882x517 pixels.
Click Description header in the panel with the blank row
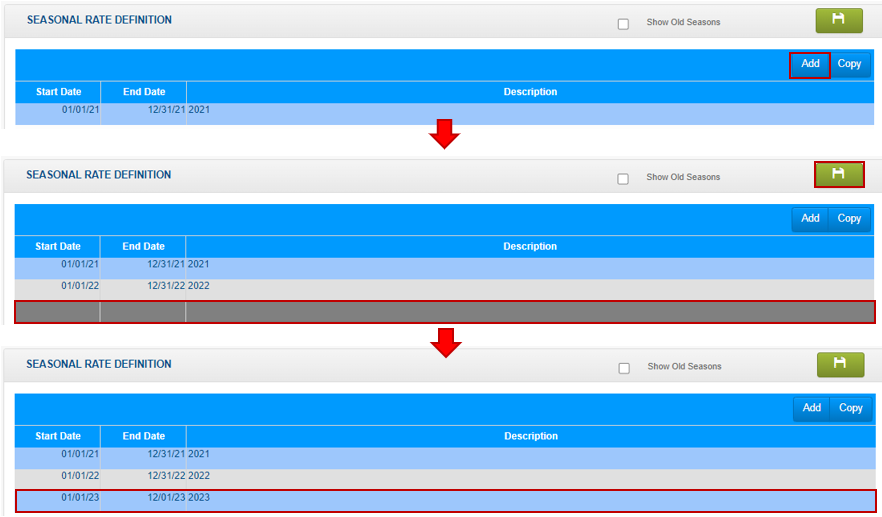click(x=530, y=247)
